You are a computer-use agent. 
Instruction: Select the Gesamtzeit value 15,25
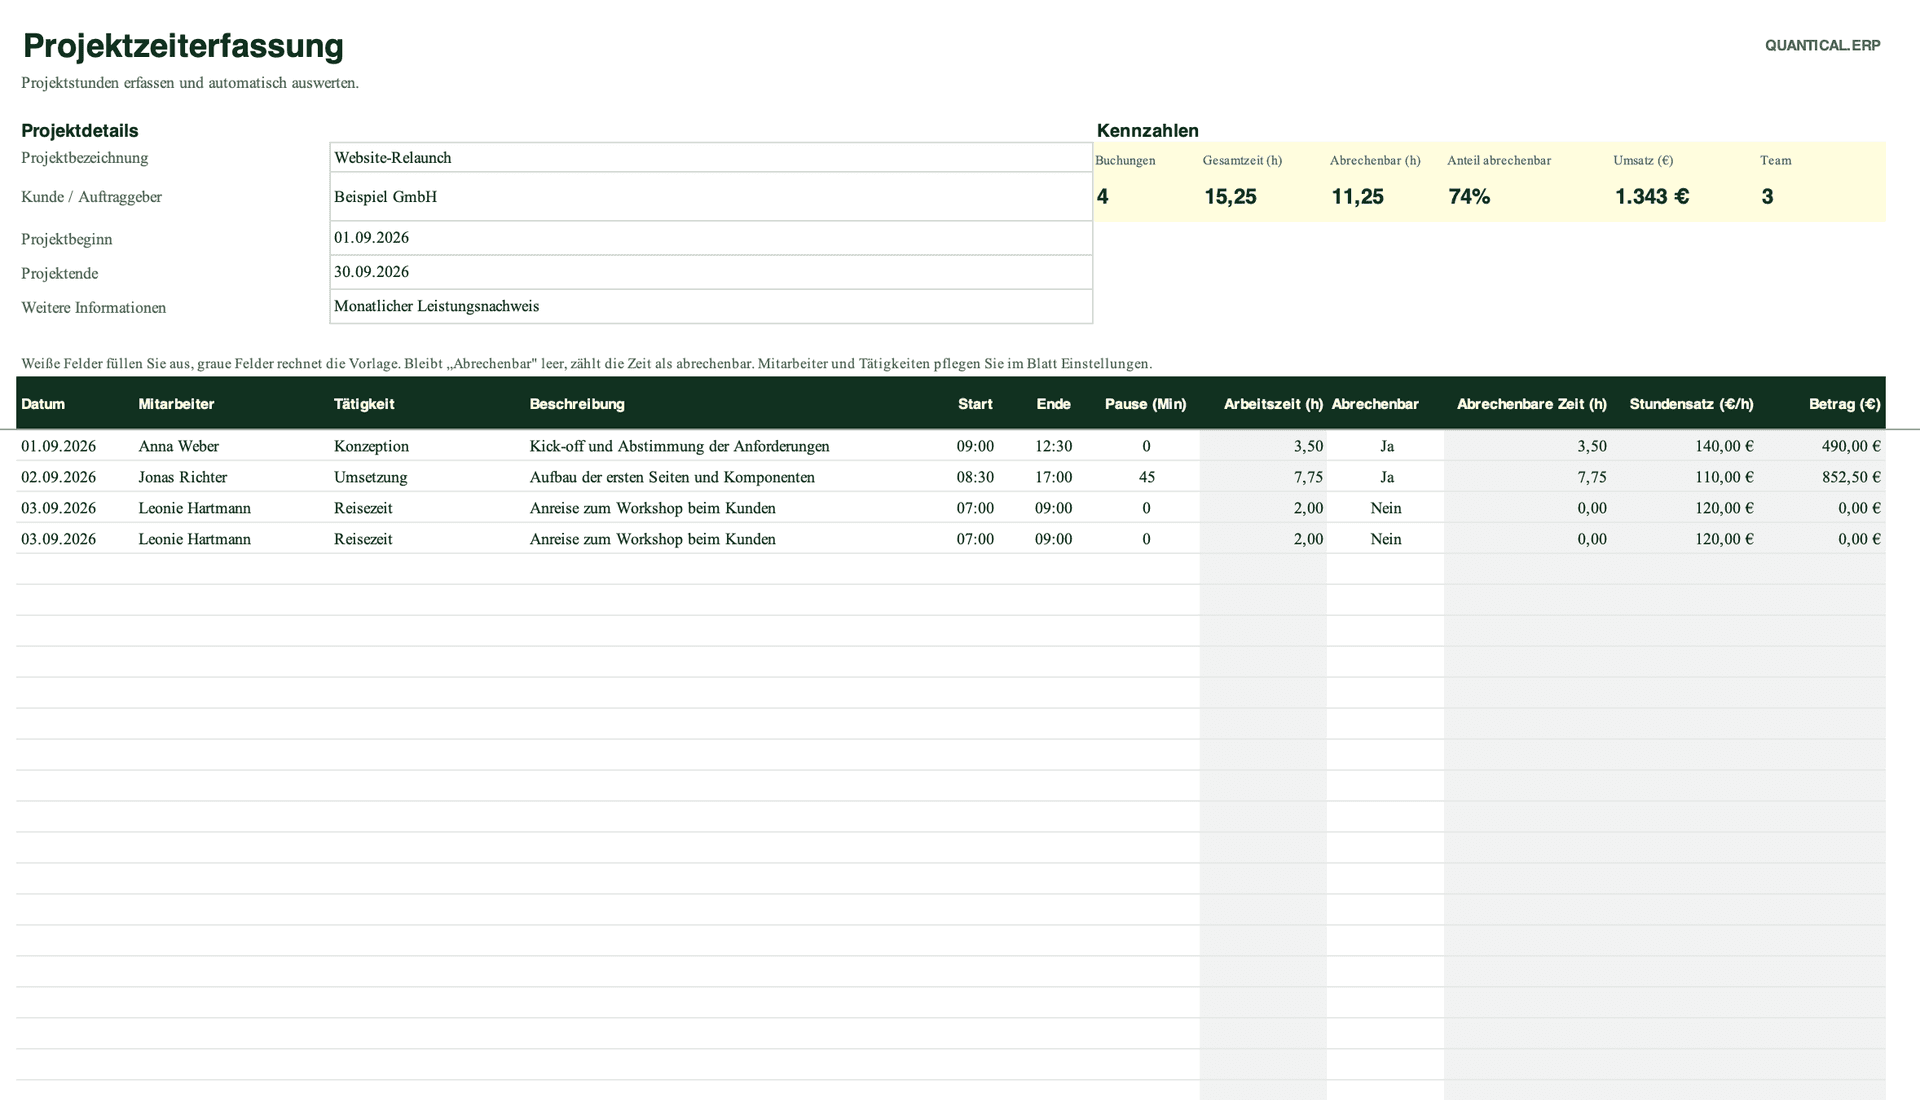tap(1230, 196)
